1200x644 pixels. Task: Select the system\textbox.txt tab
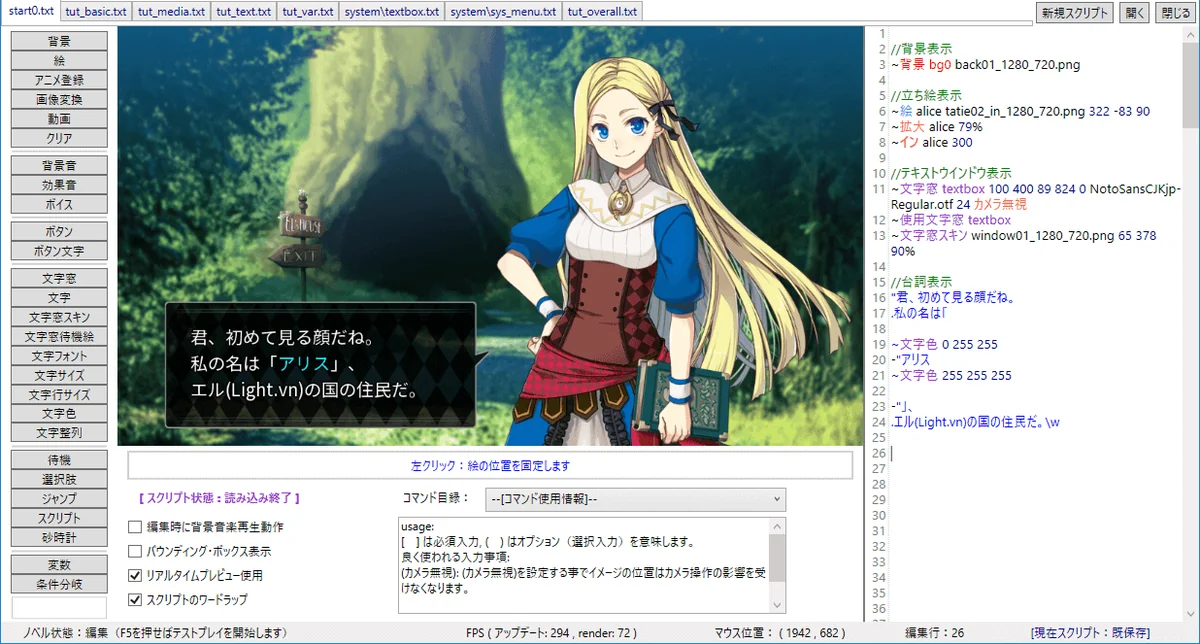point(392,12)
